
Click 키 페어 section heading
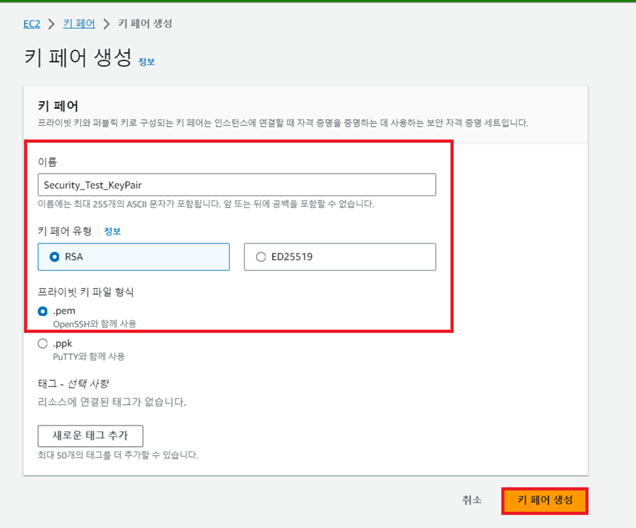(58, 106)
